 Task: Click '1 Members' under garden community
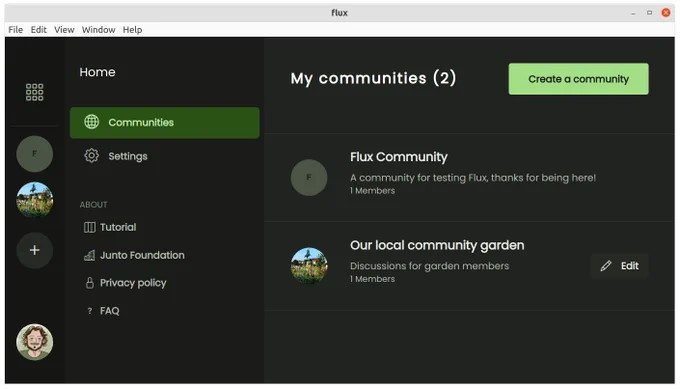tap(372, 279)
